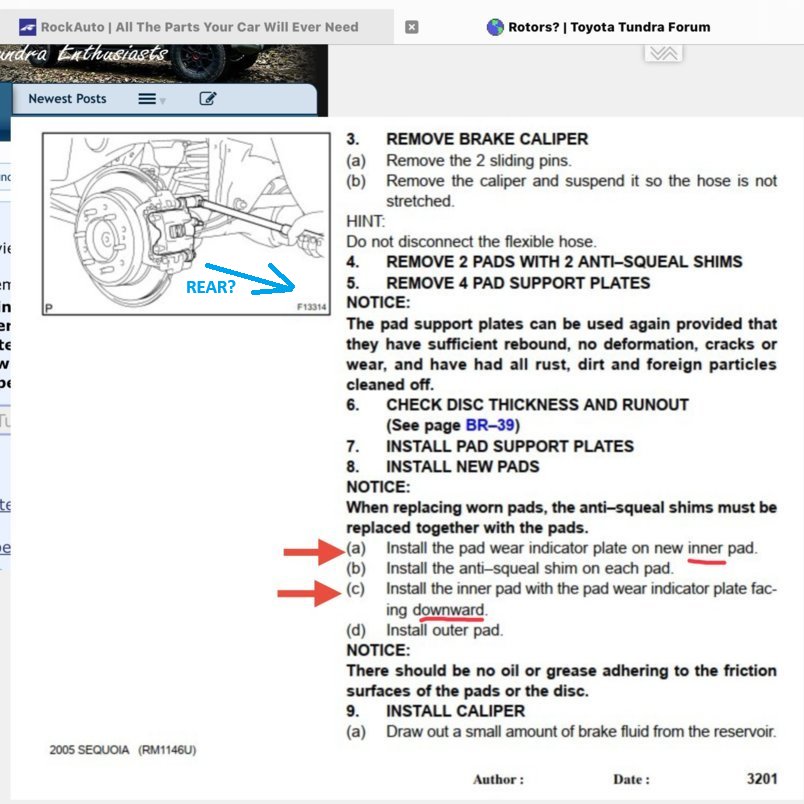Click the footer text "2005 SEQUOIA (RM1146U)"
This screenshot has height=804, width=804.
click(x=123, y=750)
